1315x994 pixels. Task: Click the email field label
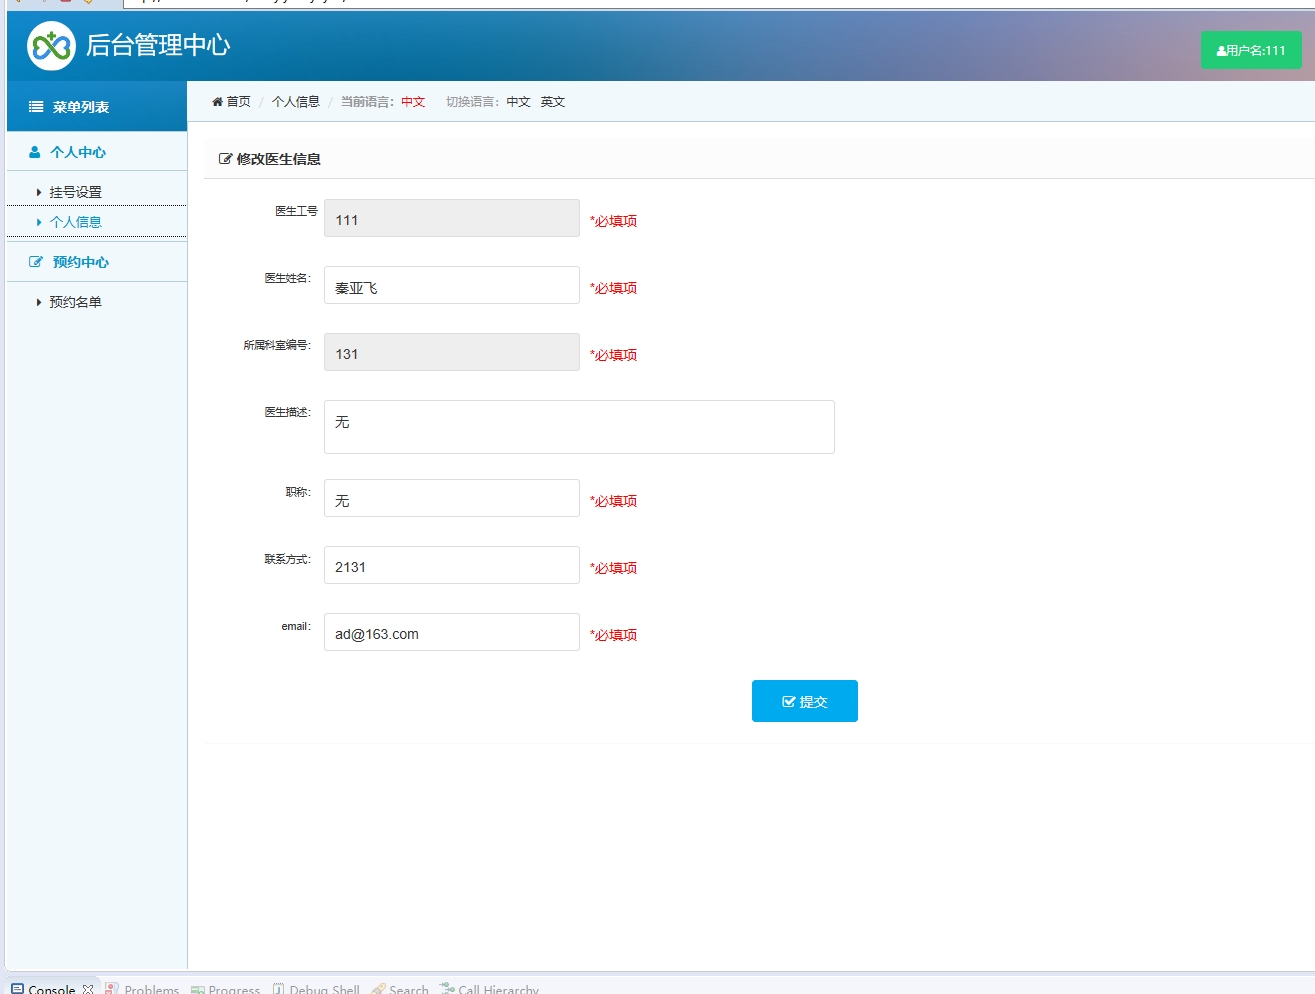[x=296, y=626]
